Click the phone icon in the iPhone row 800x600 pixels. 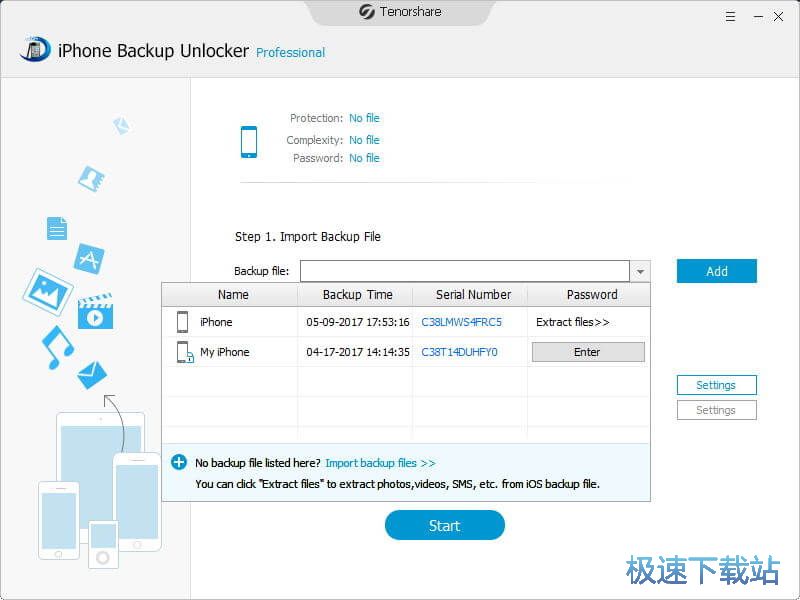point(182,322)
